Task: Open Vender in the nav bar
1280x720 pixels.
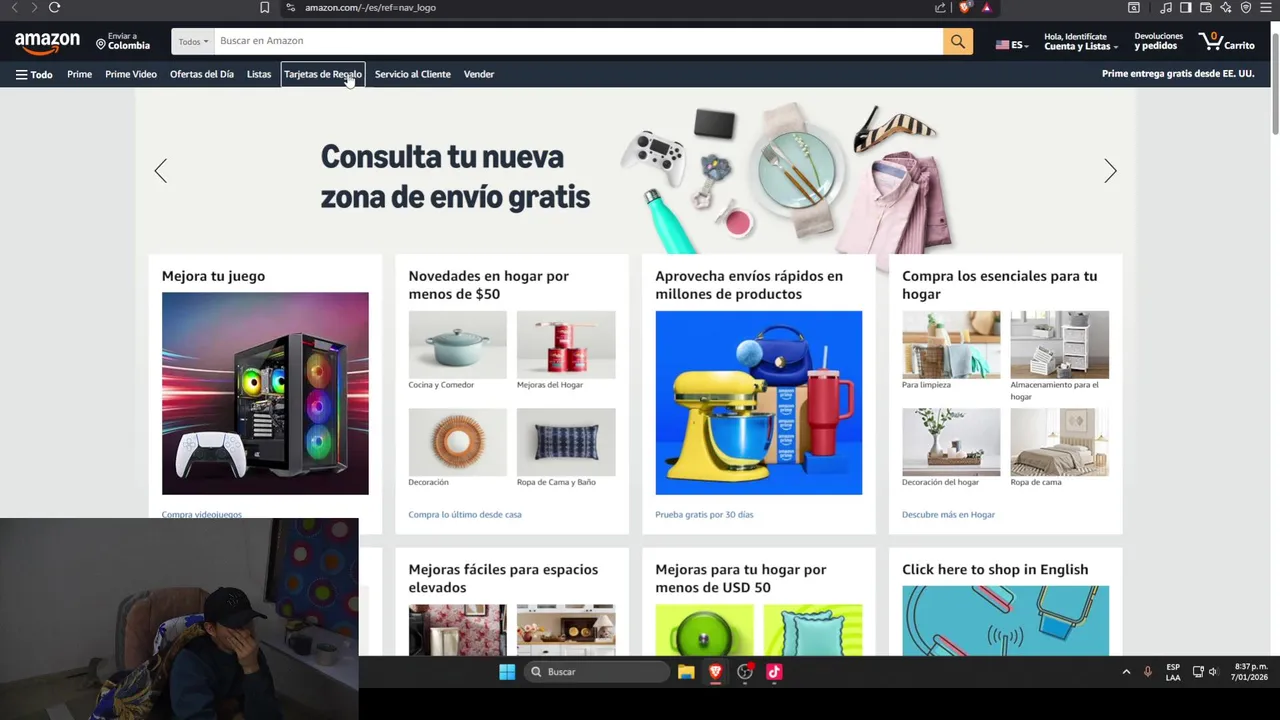Action: (479, 74)
